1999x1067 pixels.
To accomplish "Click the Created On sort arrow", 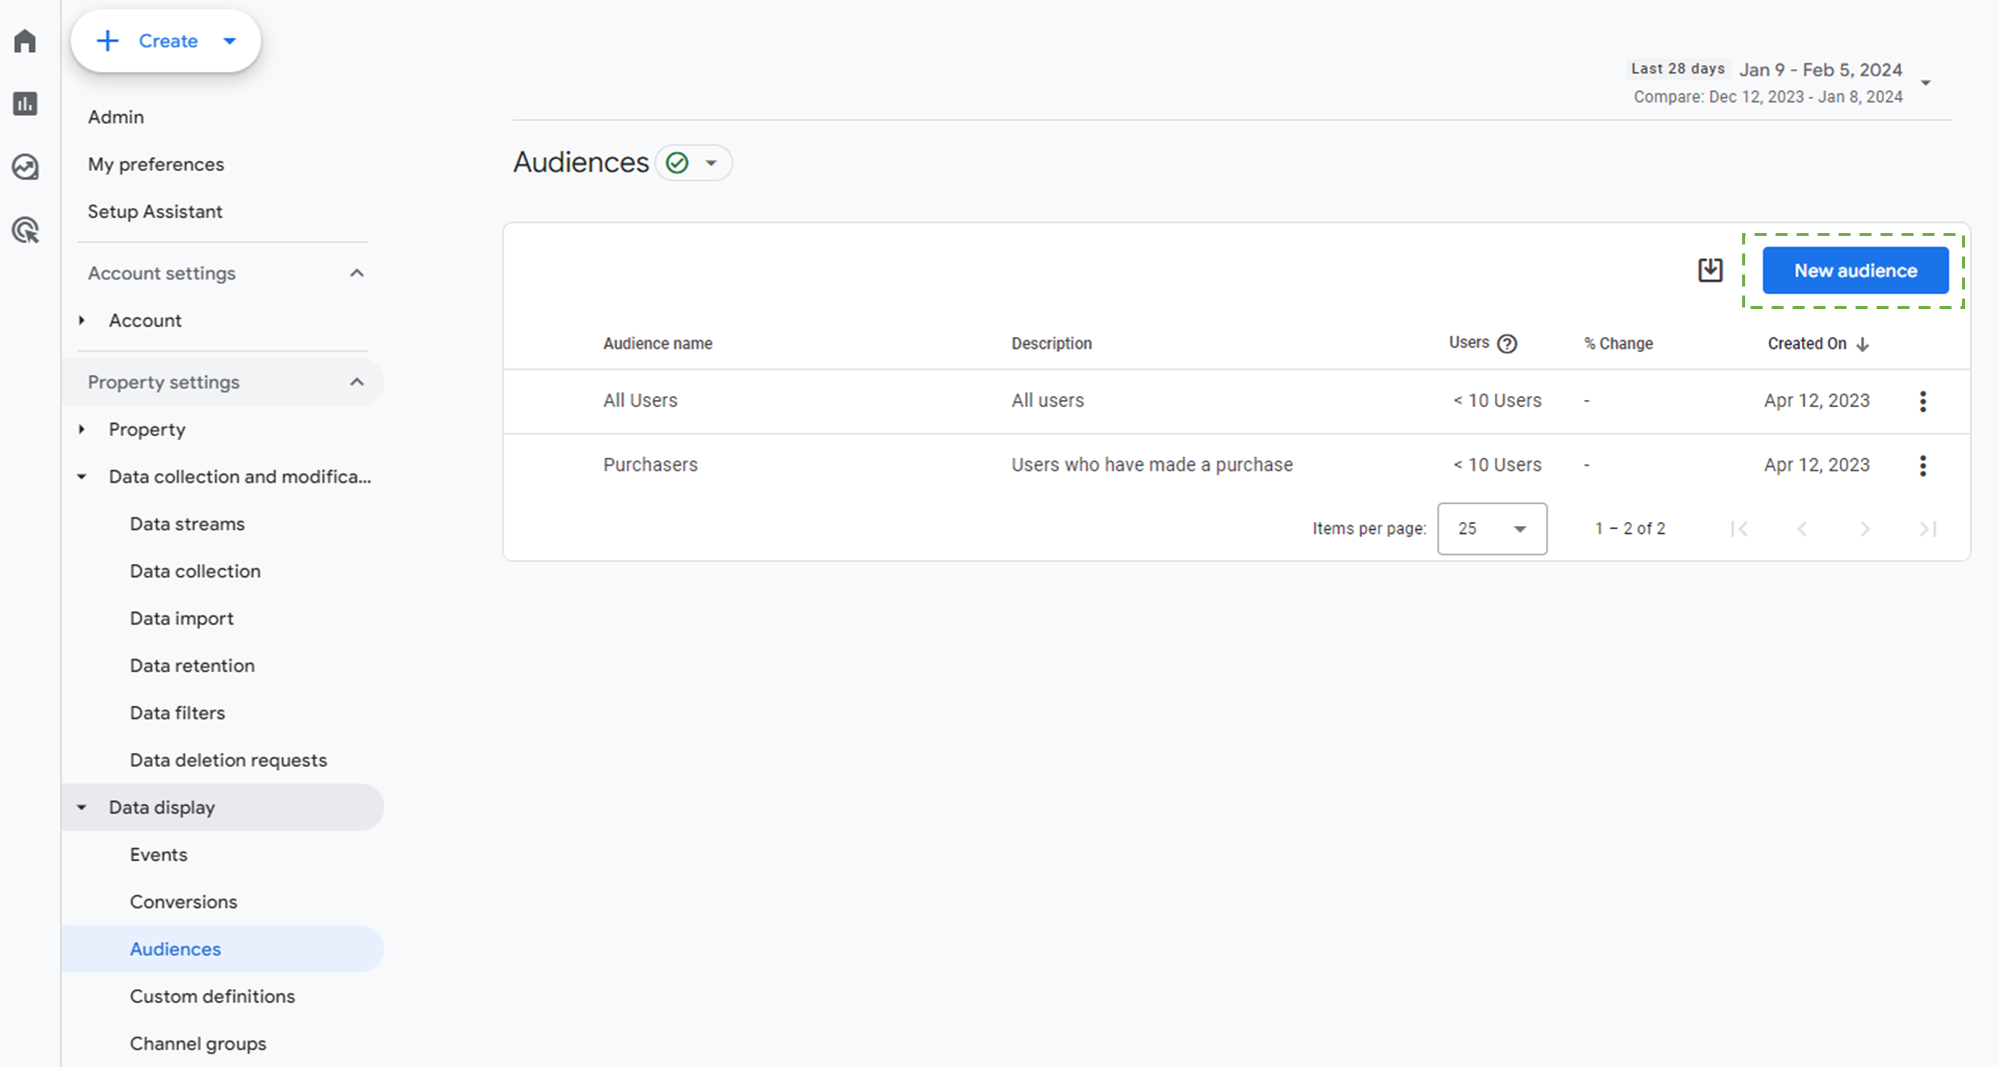I will point(1862,344).
